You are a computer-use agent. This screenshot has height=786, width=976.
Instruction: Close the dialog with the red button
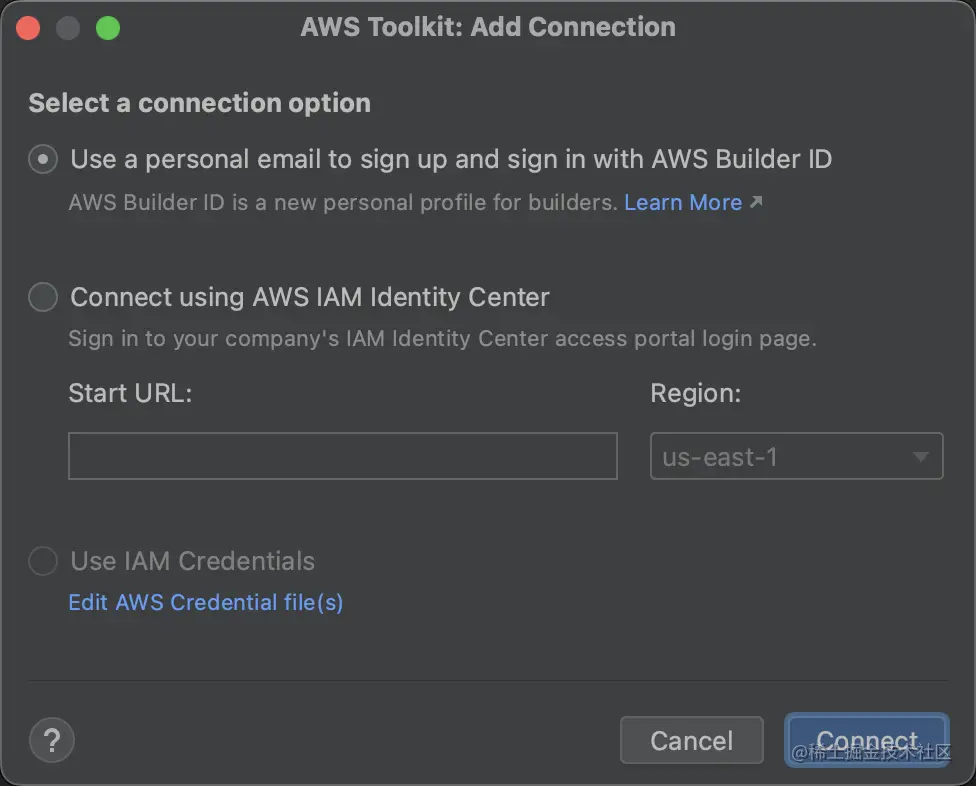point(28,28)
